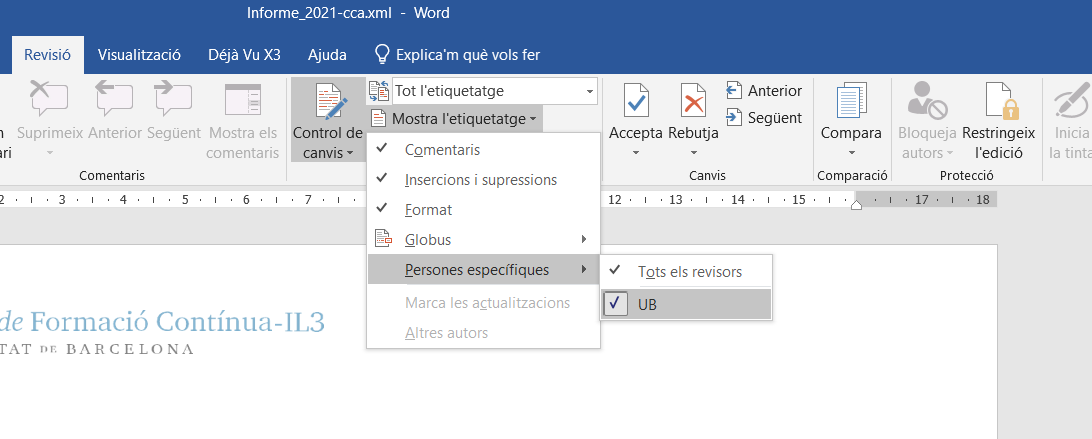
Task: Click the Rebutja change icon
Action: tap(693, 103)
